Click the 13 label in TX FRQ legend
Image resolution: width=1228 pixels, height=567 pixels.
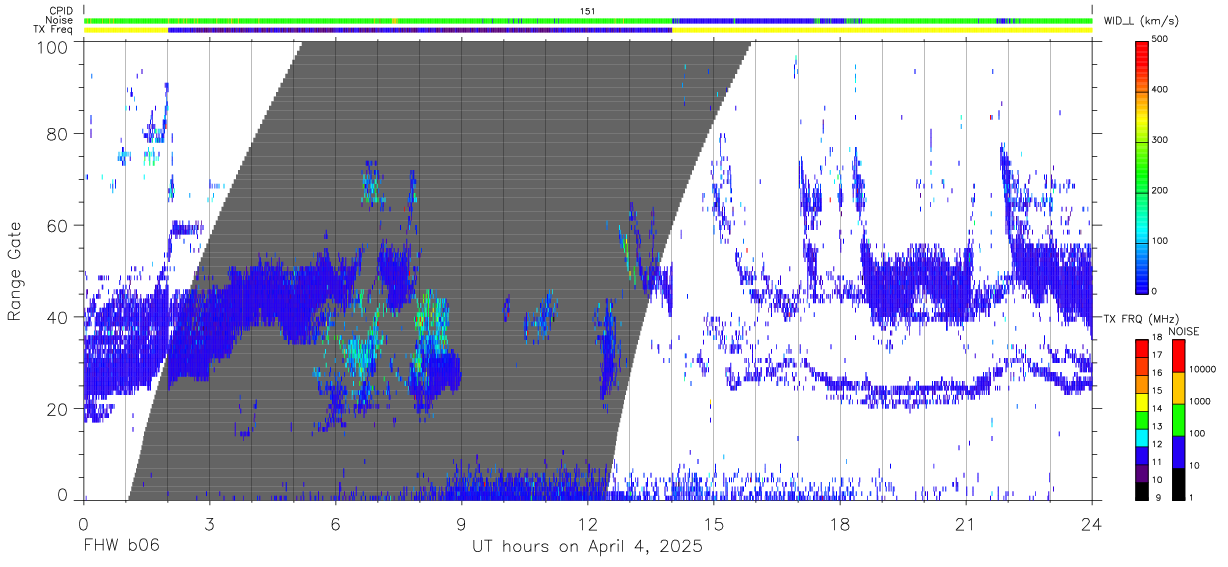tap(1157, 426)
